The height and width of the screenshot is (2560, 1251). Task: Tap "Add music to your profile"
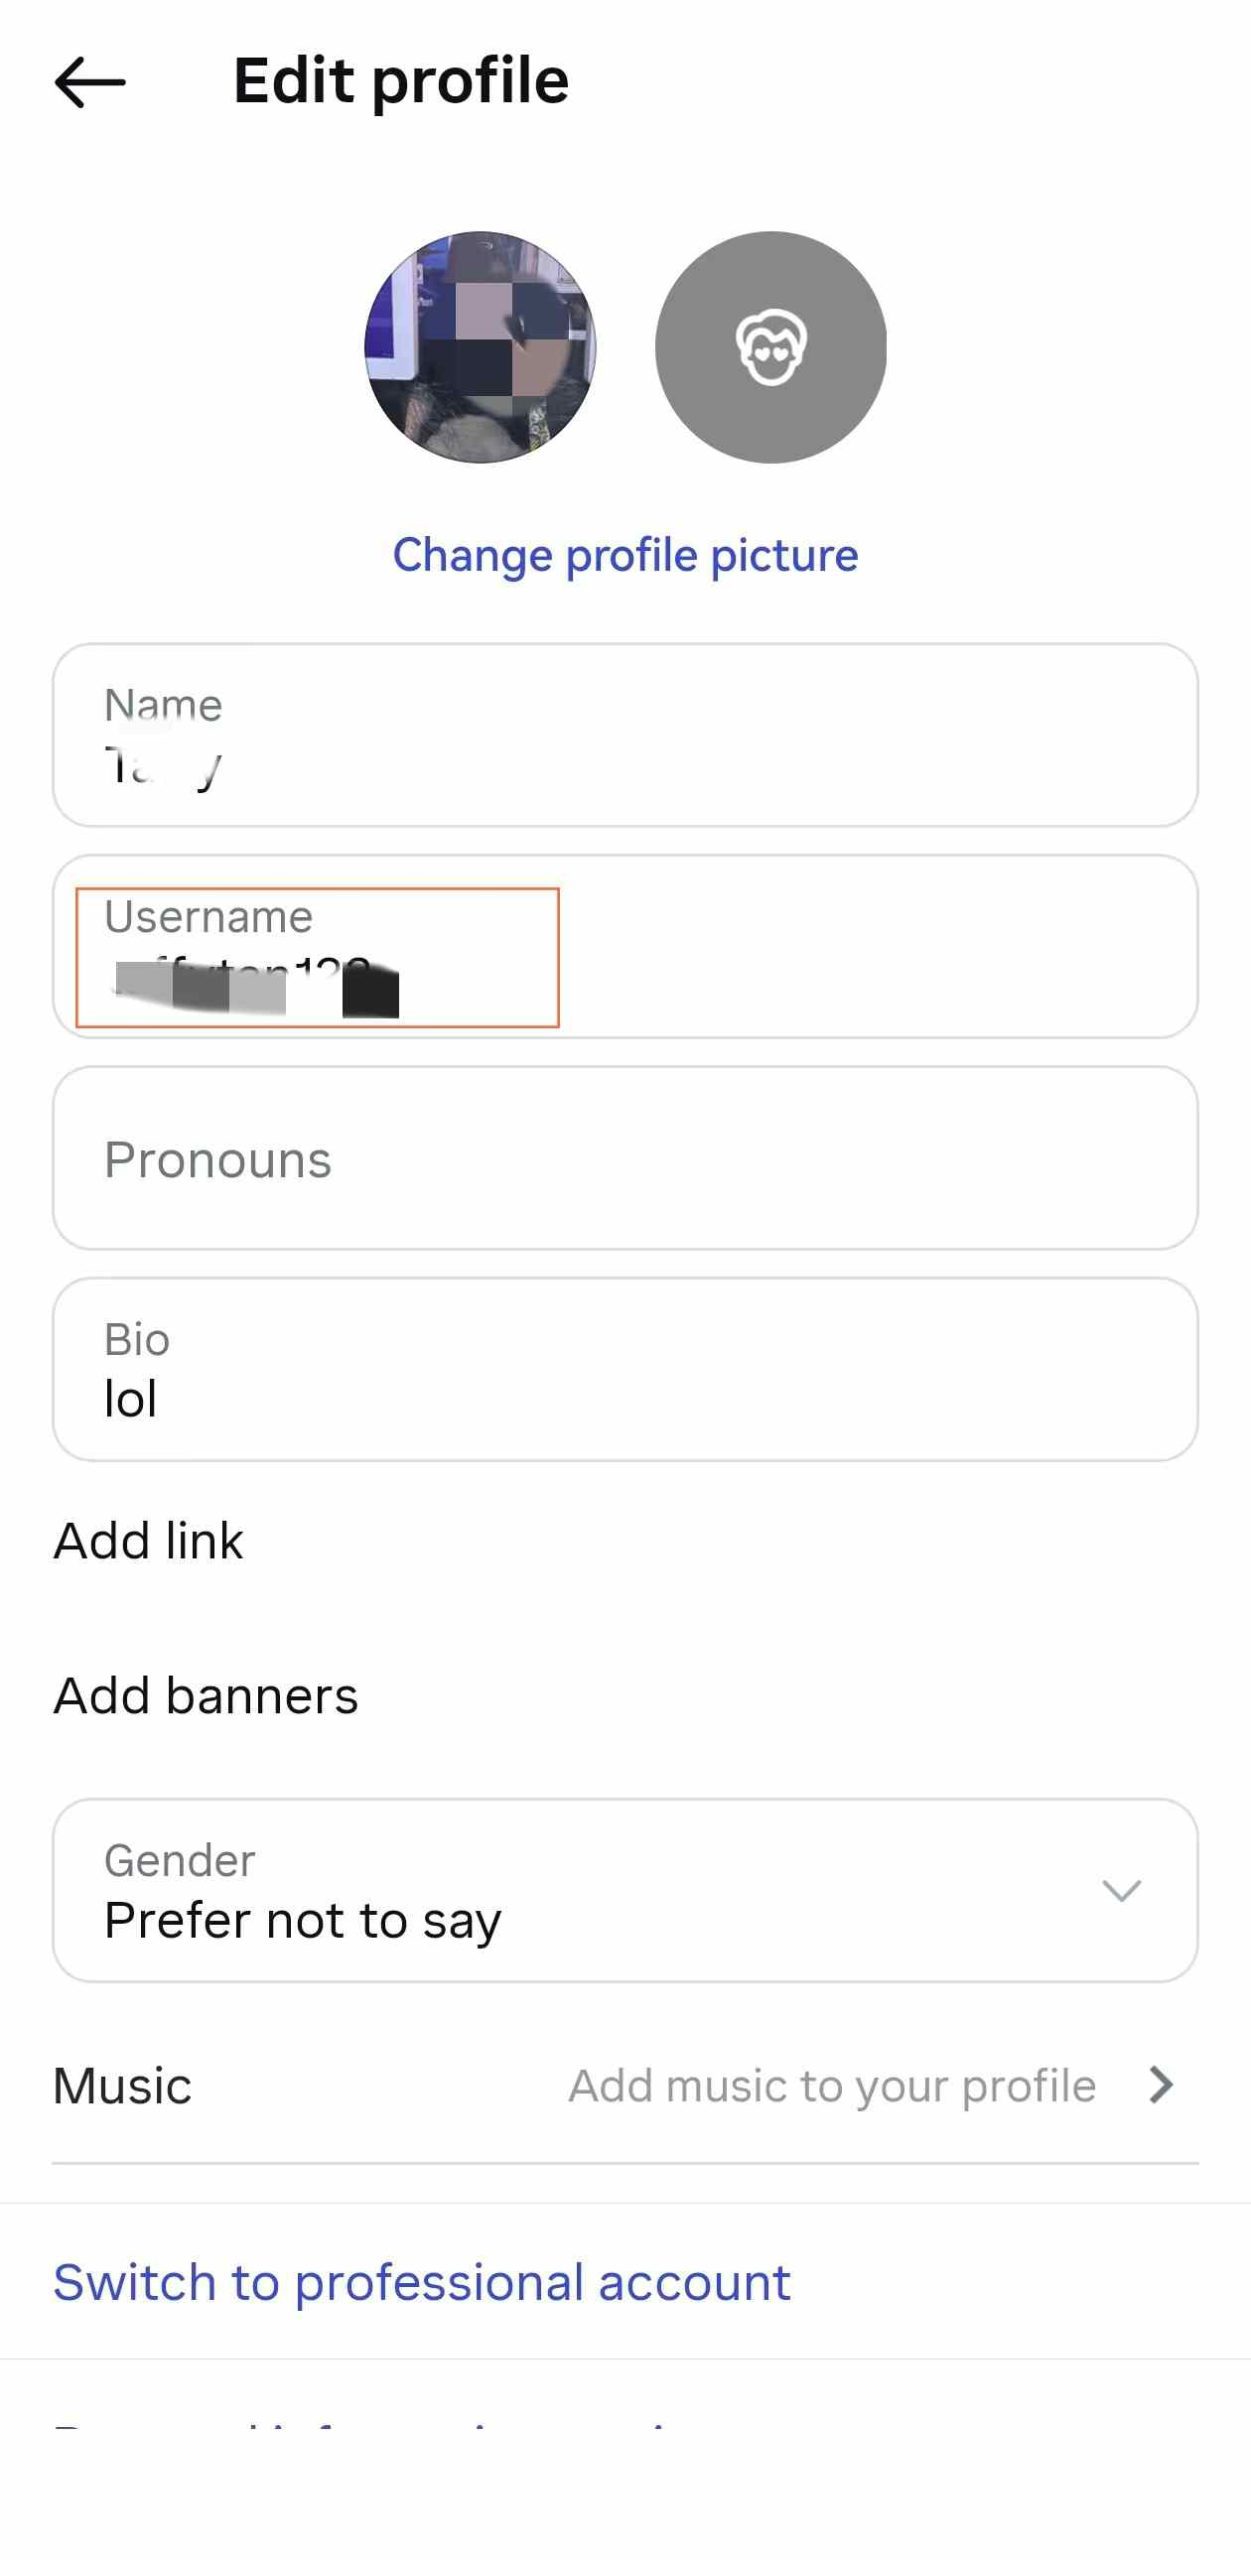(832, 2086)
